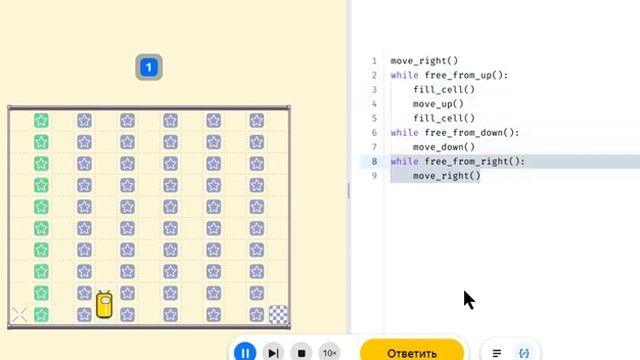Click highlighted line 8 while free_from_right()
This screenshot has width=640, height=360.
click(x=458, y=161)
